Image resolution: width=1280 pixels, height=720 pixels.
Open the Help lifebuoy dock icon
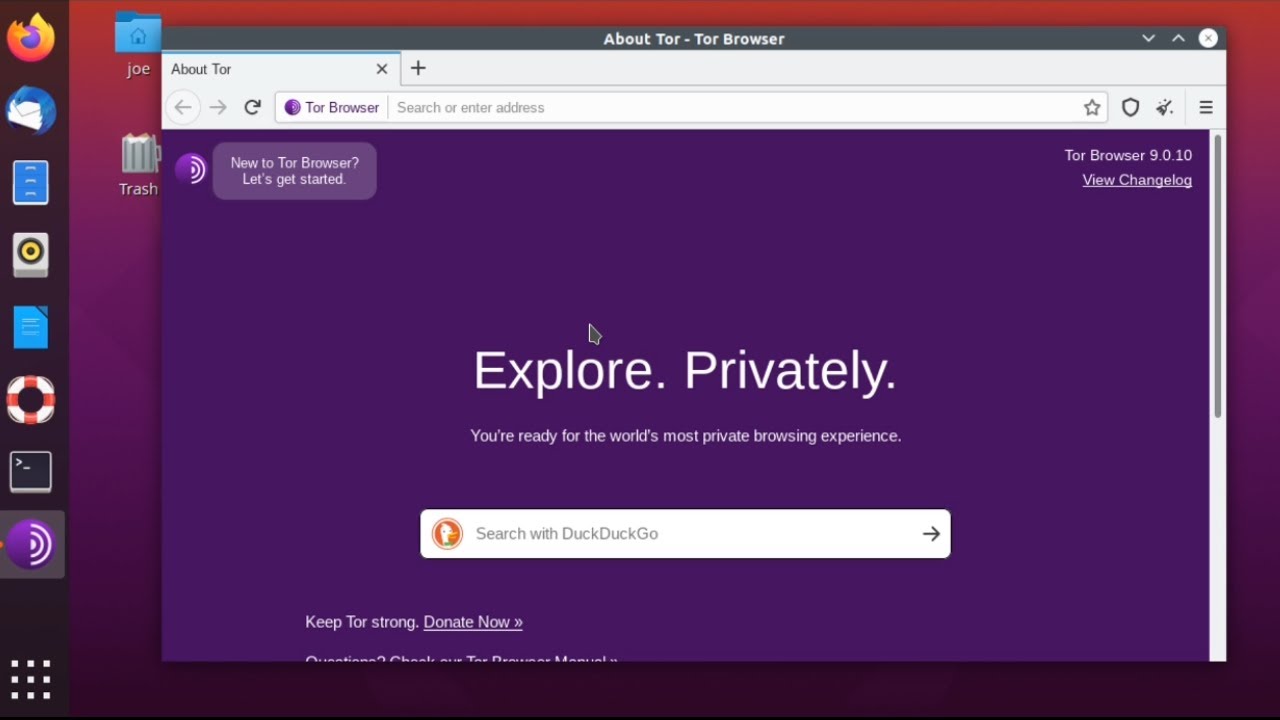tap(31, 400)
